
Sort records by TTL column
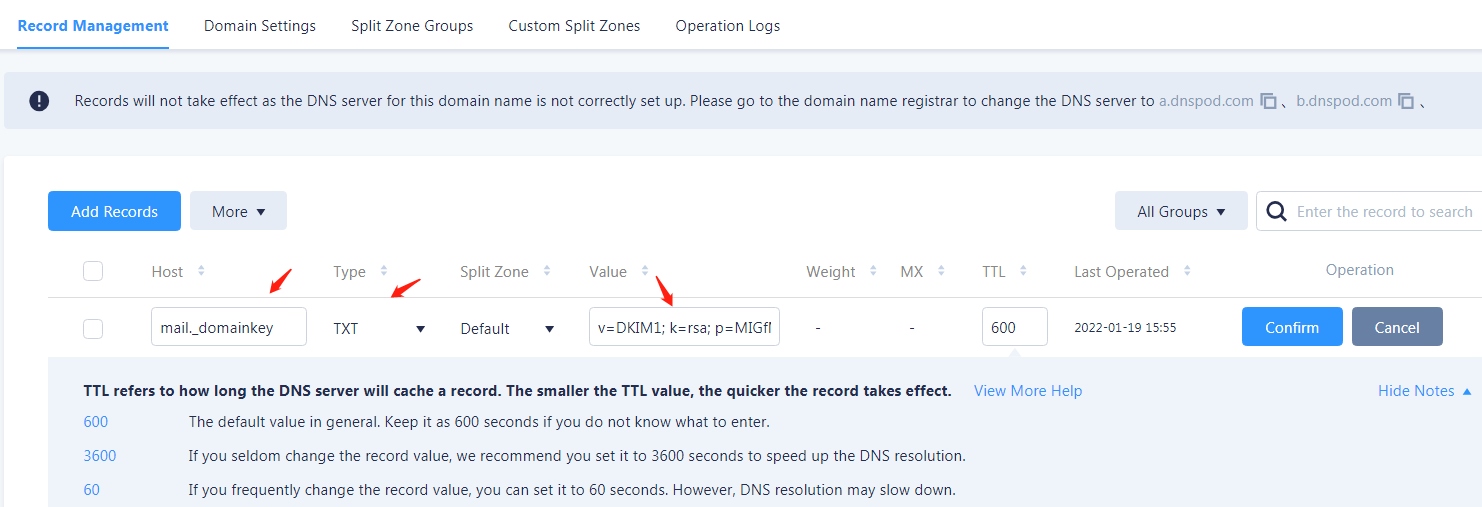pos(1024,271)
